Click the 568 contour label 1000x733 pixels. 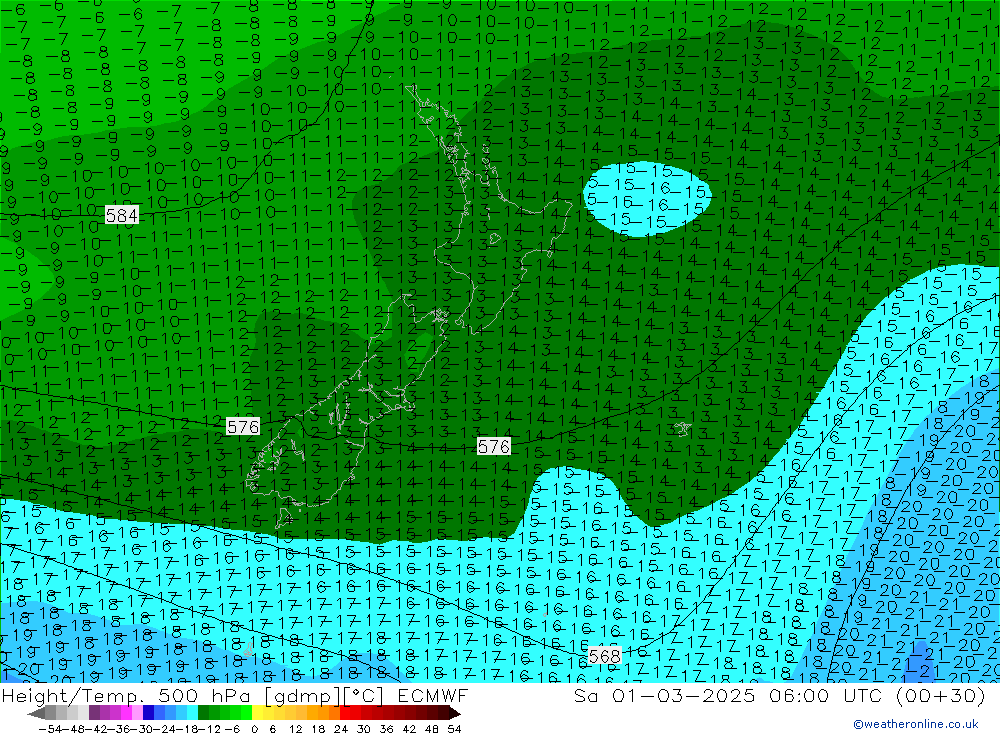pos(605,656)
